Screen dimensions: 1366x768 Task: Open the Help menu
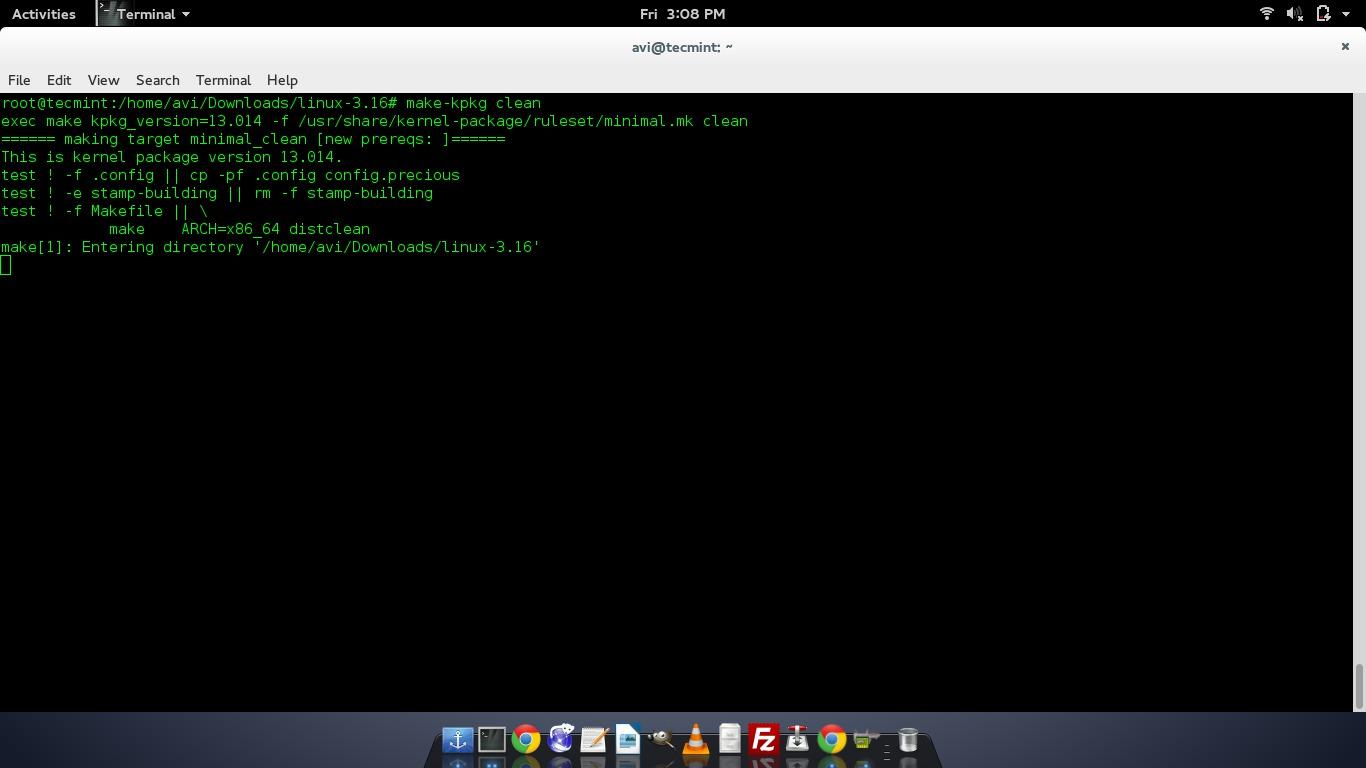[282, 80]
